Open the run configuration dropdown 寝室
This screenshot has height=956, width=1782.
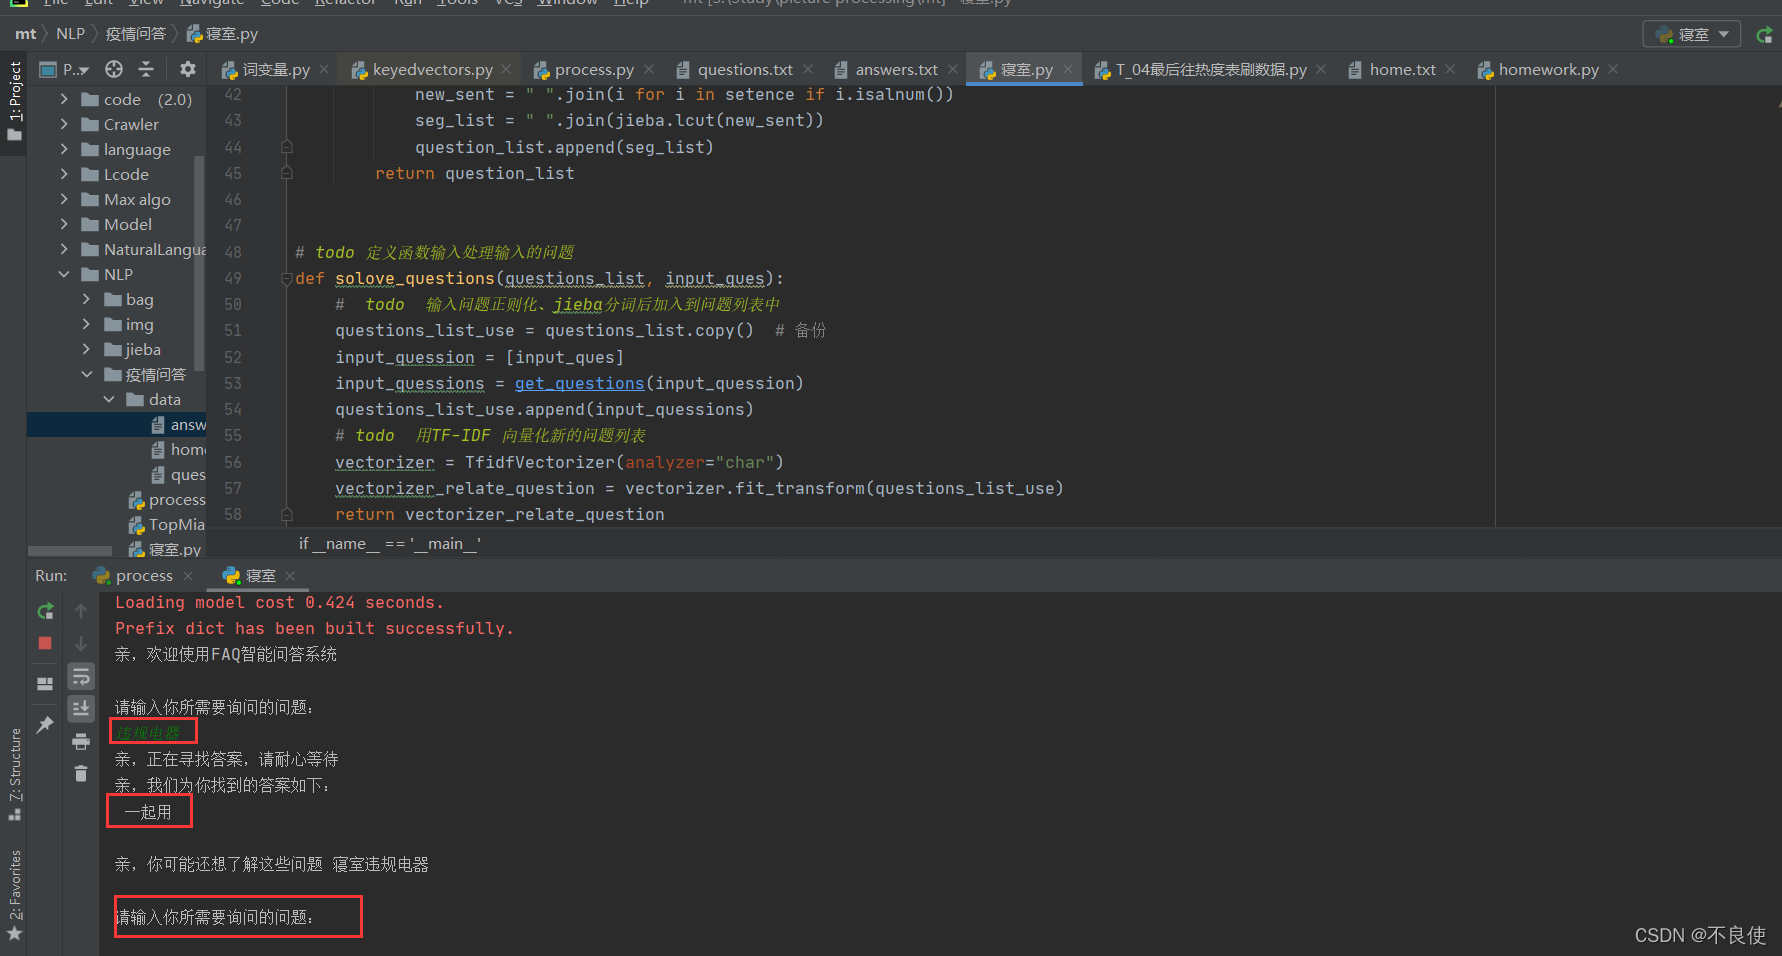pyautogui.click(x=1692, y=34)
